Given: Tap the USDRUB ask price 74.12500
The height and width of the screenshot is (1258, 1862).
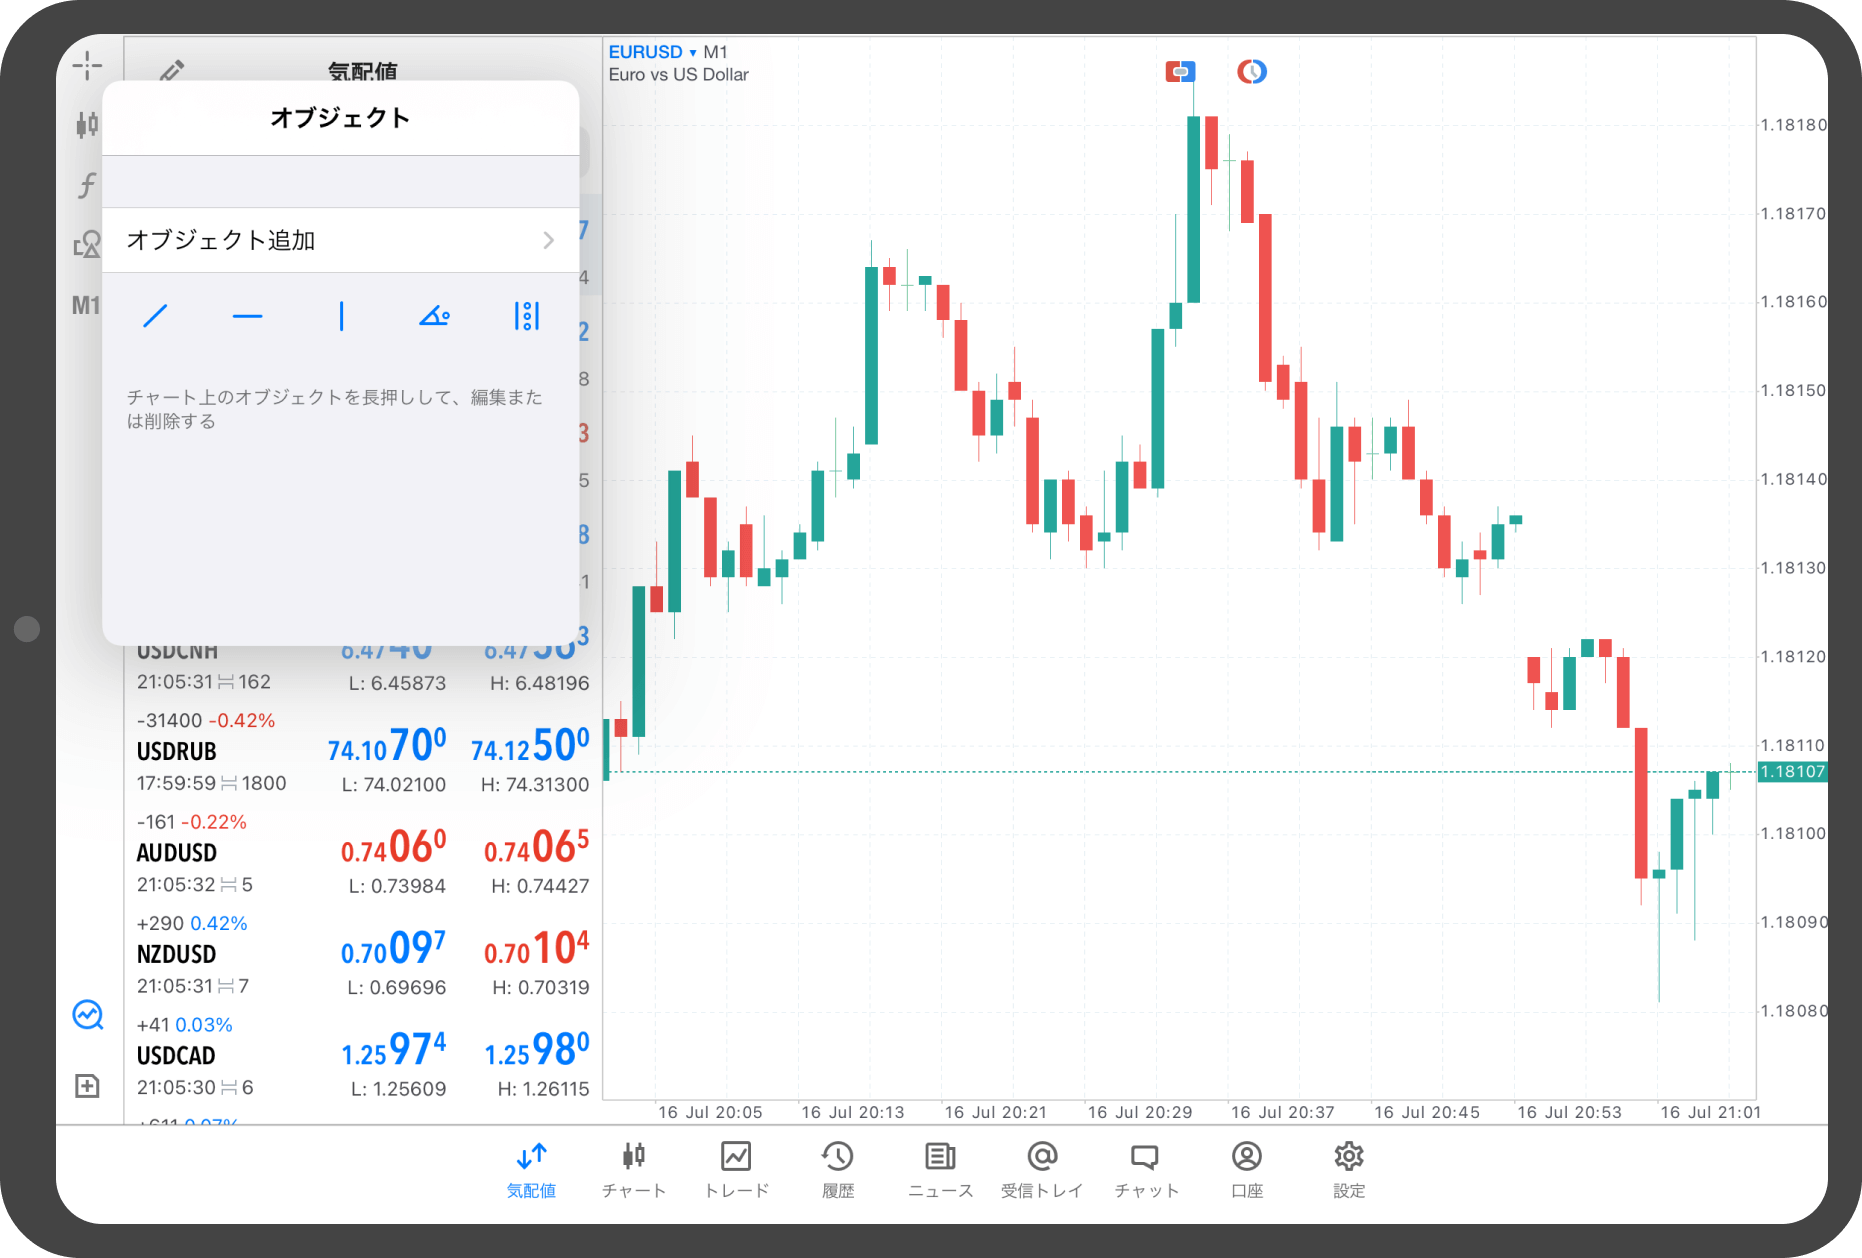Looking at the screenshot, I should pyautogui.click(x=530, y=746).
